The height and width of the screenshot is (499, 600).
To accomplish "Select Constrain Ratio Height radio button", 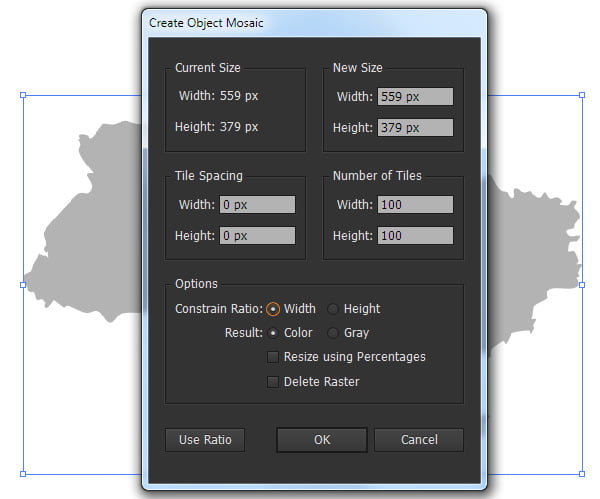I will point(333,309).
